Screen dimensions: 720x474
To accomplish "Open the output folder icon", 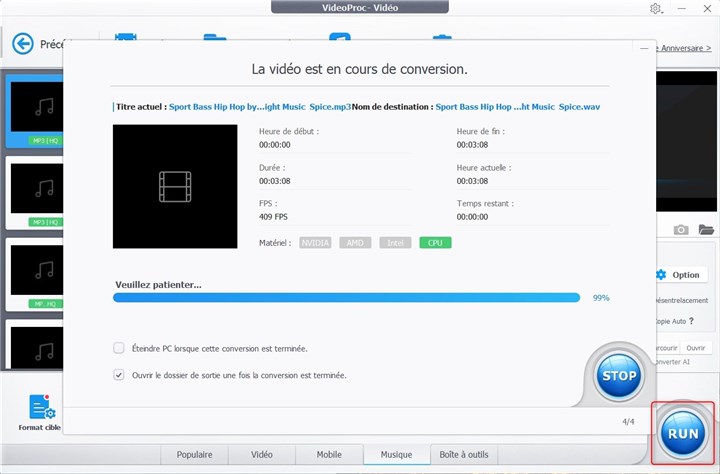I will click(x=706, y=229).
